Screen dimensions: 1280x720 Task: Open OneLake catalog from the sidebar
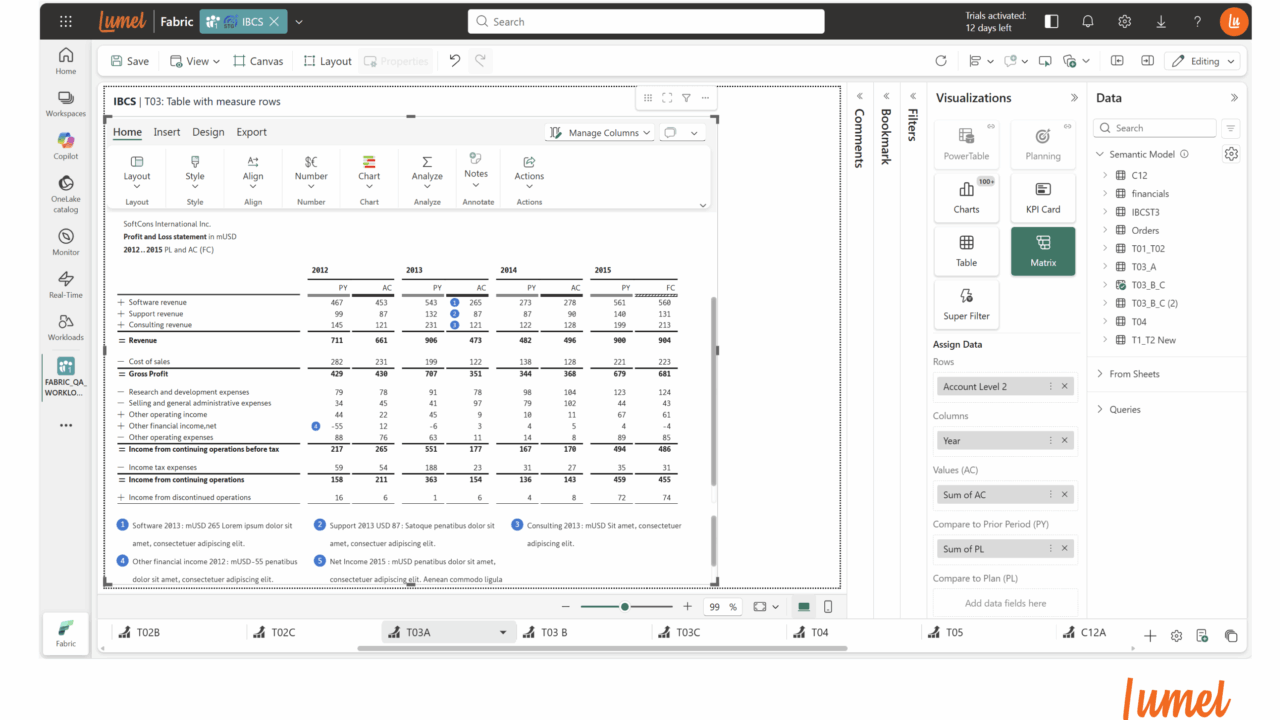(x=65, y=184)
